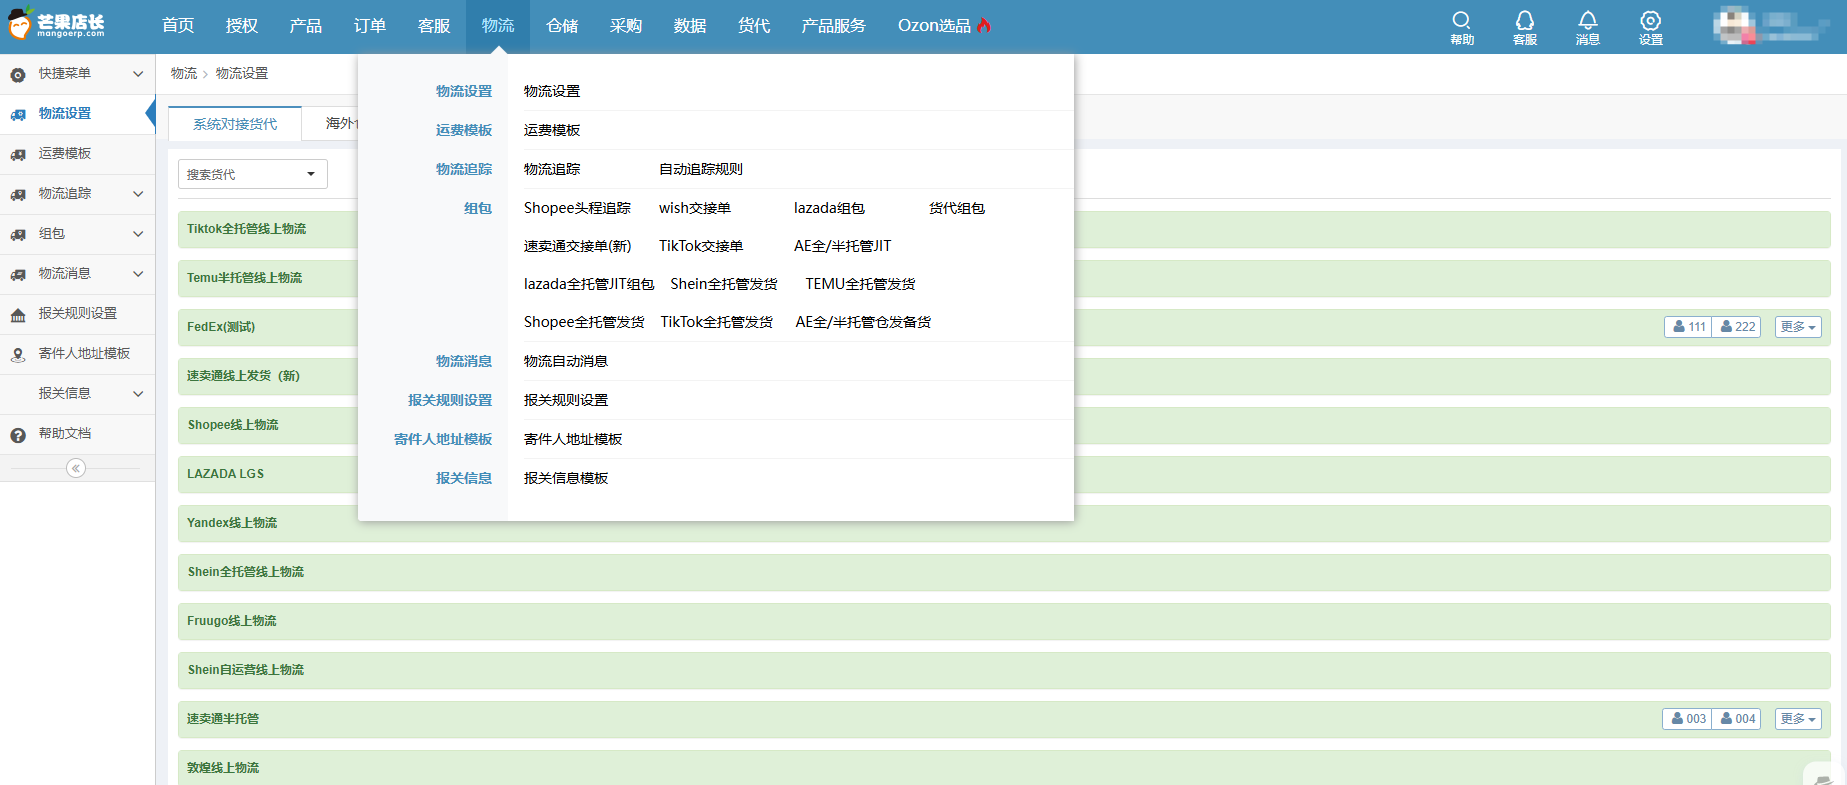Viewport: 1847px width, 785px height.
Task: Click the 帮助文档 question mark icon
Action: (x=18, y=434)
